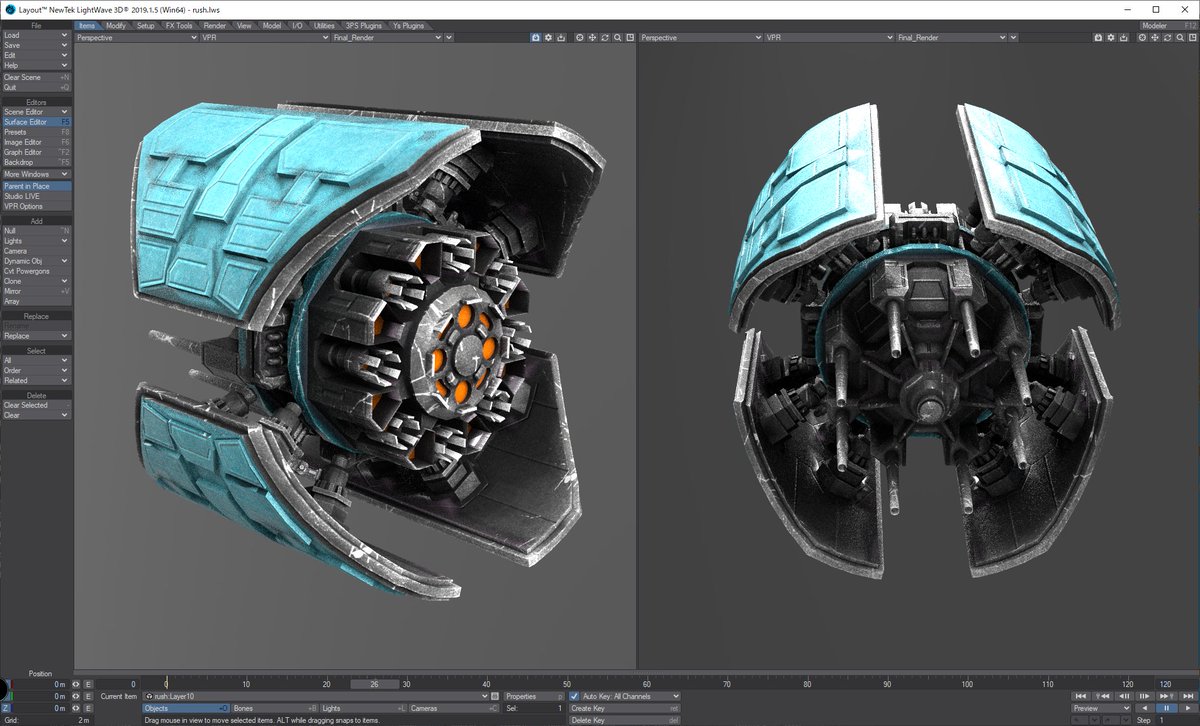Pause playback button
The image size is (1200, 726).
pyautogui.click(x=1166, y=708)
